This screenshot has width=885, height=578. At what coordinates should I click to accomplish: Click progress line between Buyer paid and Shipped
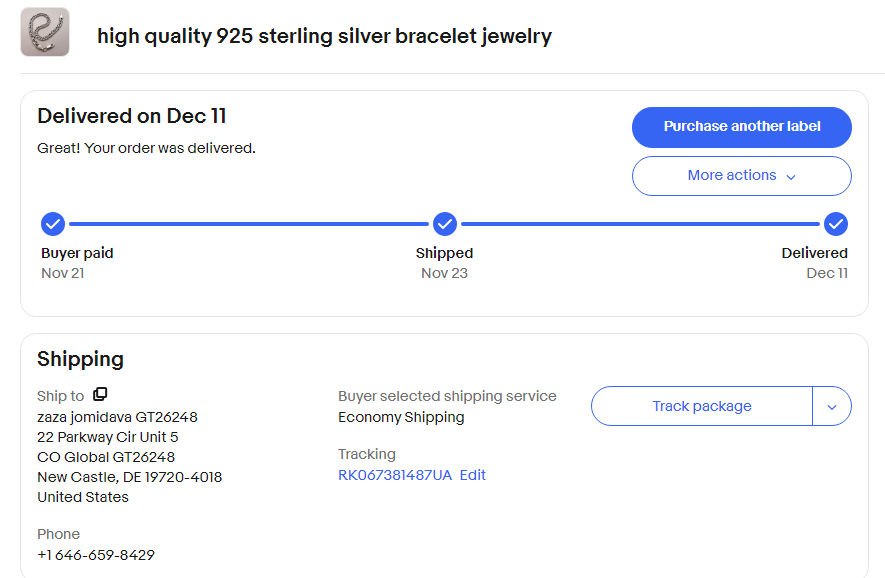pos(248,223)
